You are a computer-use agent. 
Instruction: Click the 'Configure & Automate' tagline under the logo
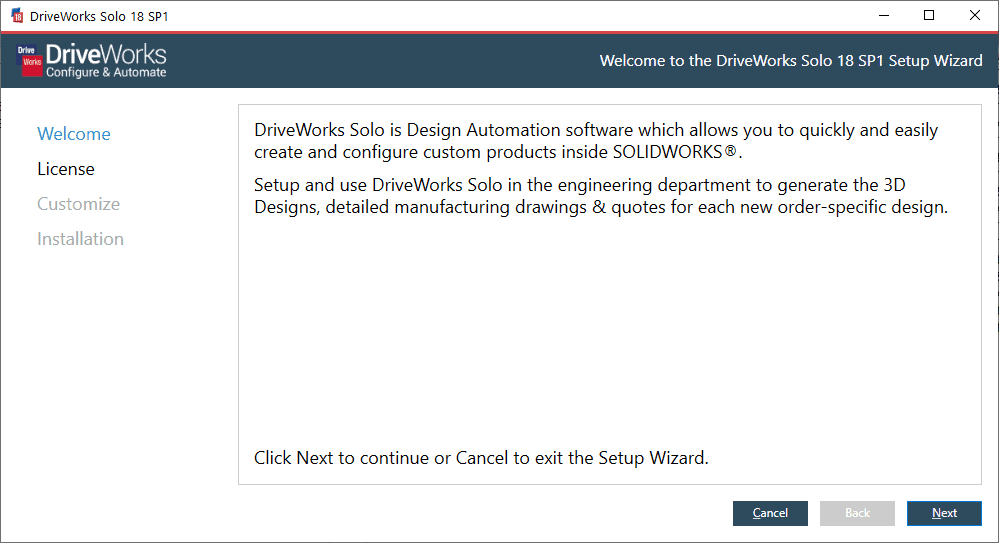click(106, 73)
